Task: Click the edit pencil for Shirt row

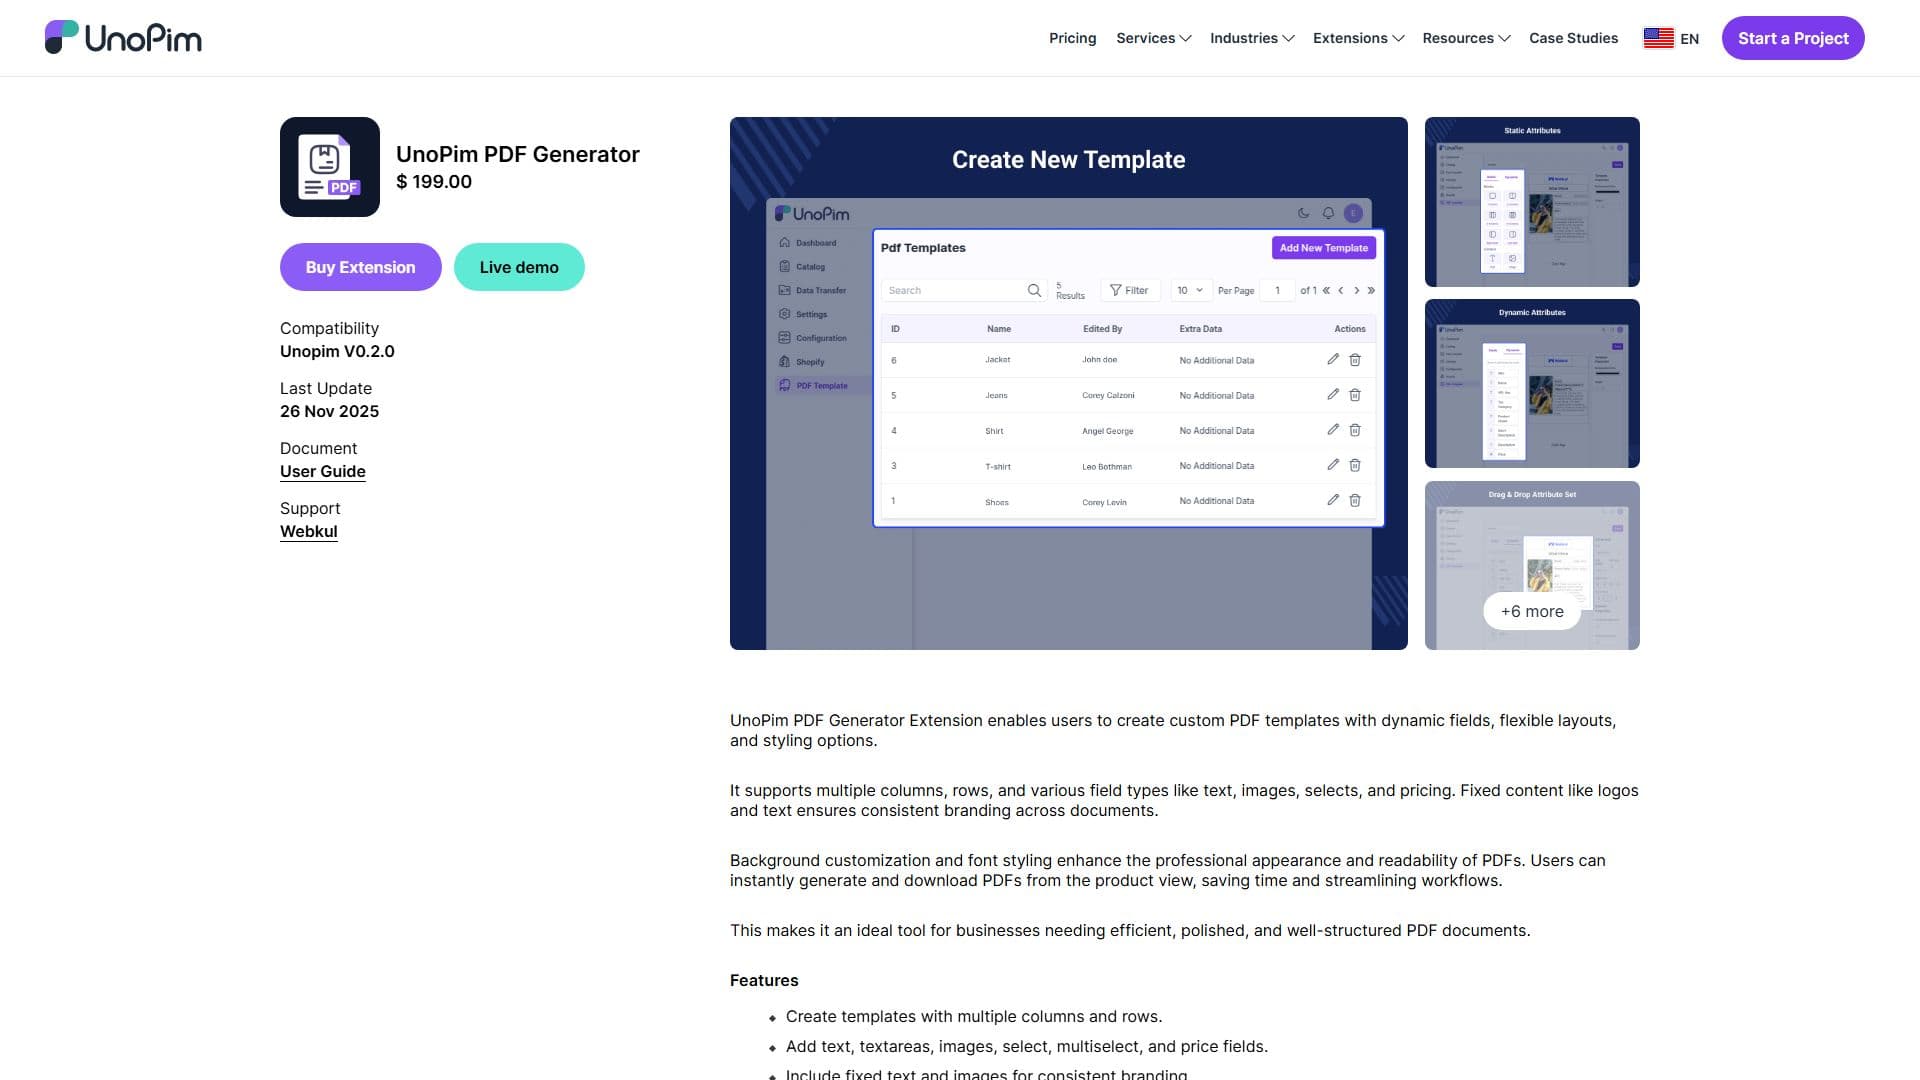Action: tap(1332, 429)
